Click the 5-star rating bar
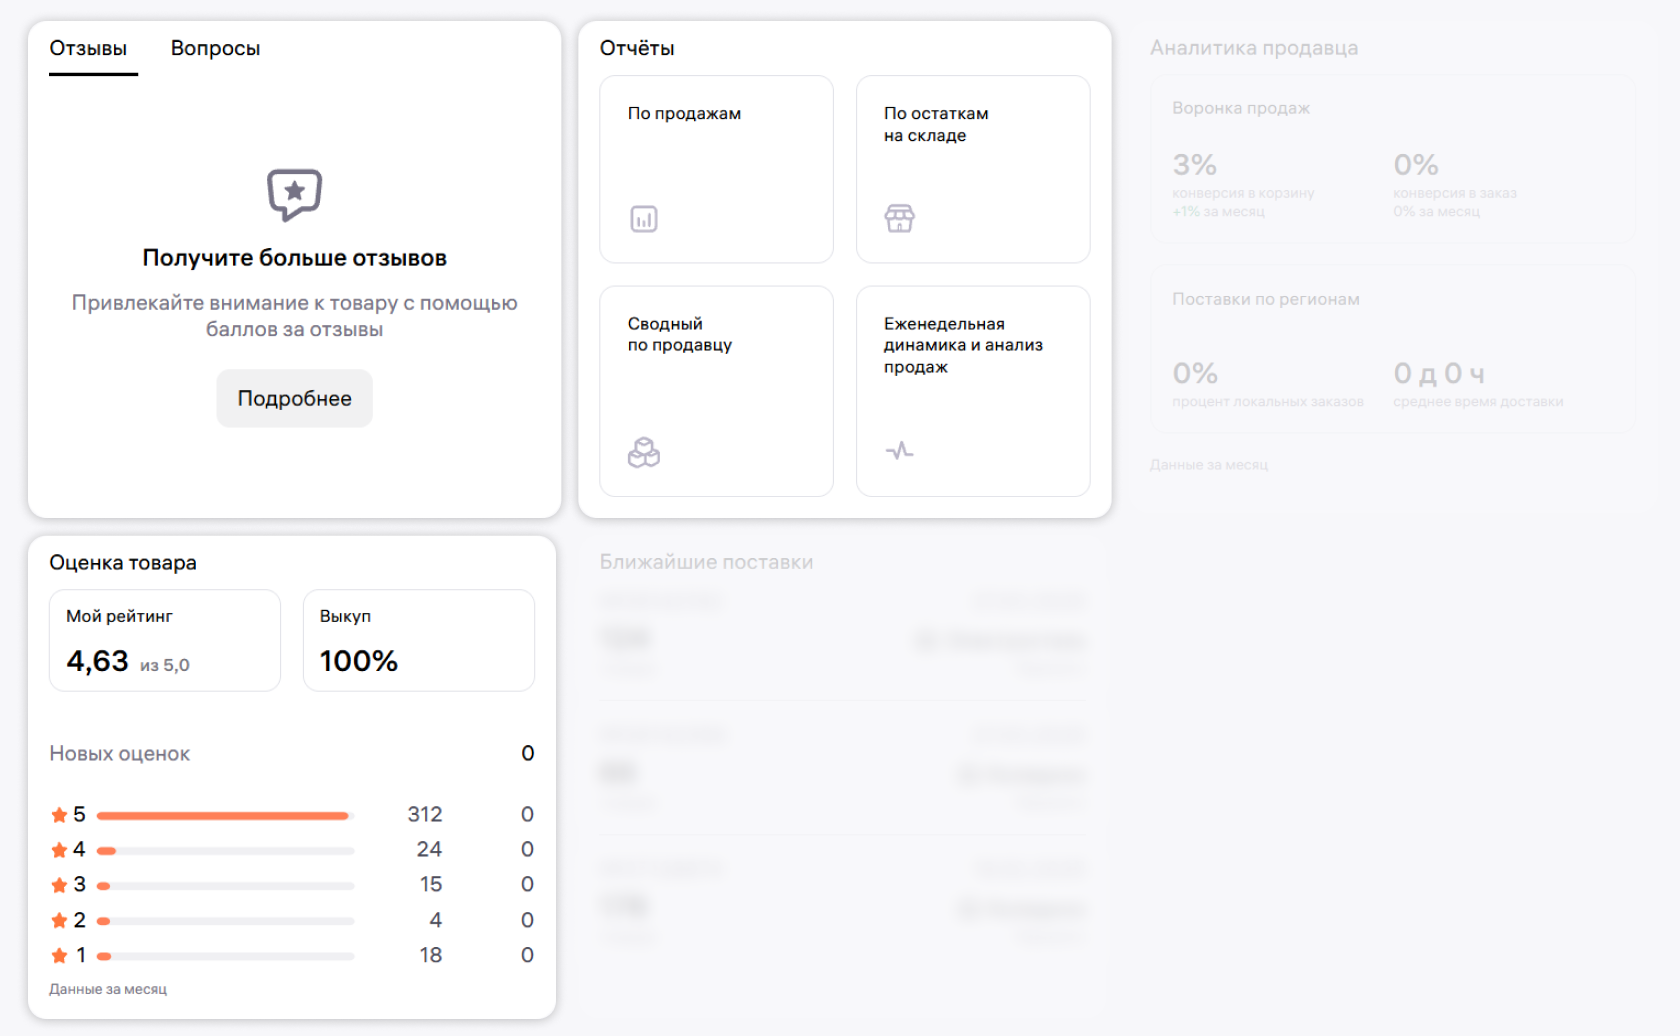This screenshot has height=1036, width=1680. [226, 816]
